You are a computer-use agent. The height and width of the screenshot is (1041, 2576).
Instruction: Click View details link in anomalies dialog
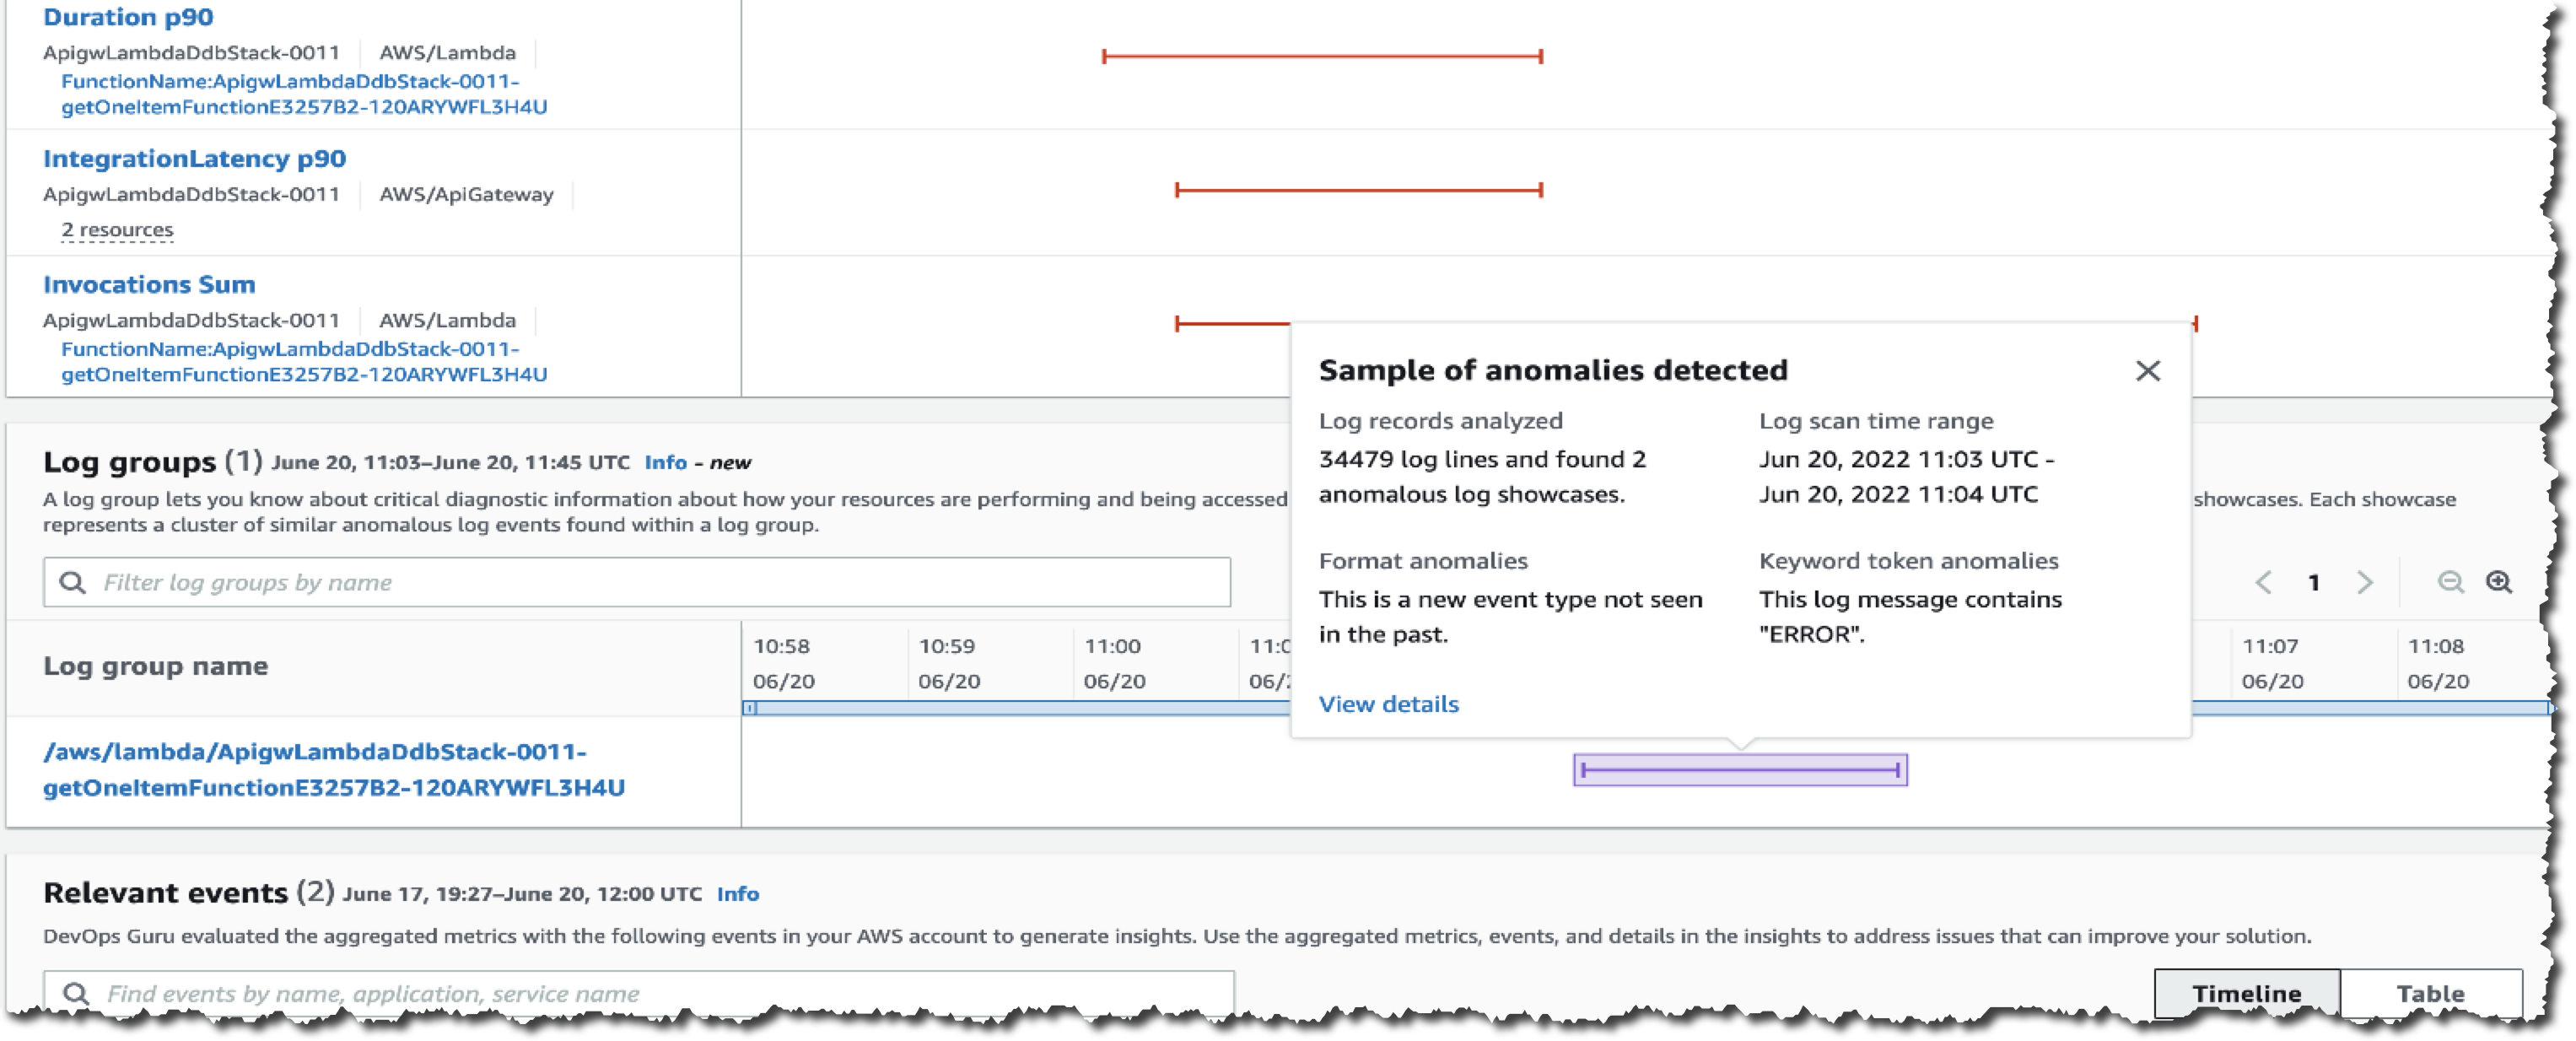coord(1387,703)
